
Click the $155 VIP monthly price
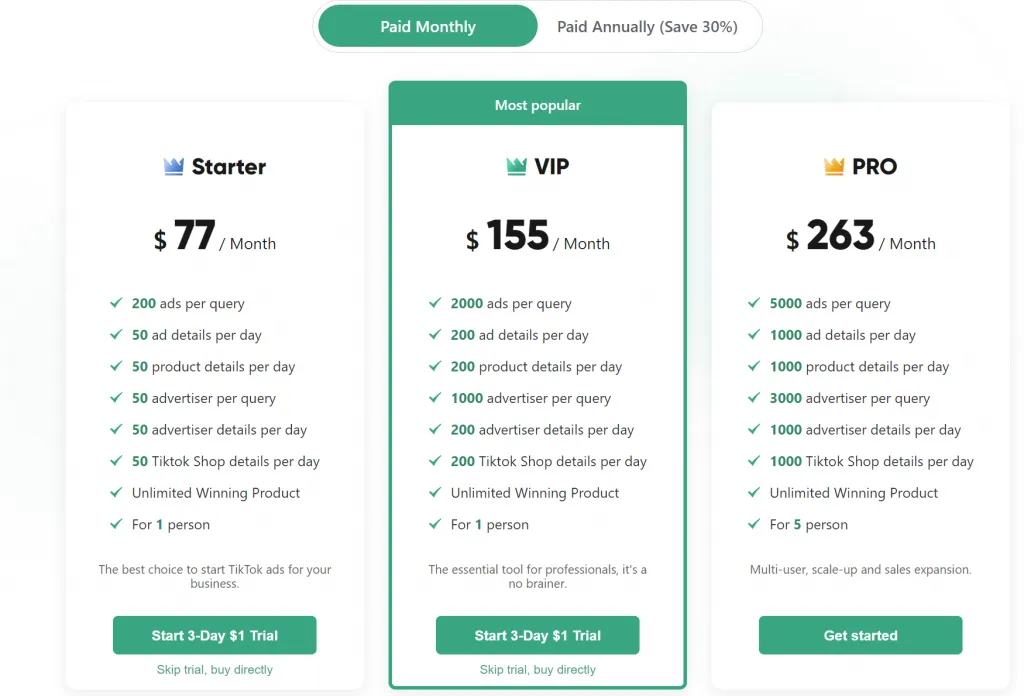[x=516, y=235]
